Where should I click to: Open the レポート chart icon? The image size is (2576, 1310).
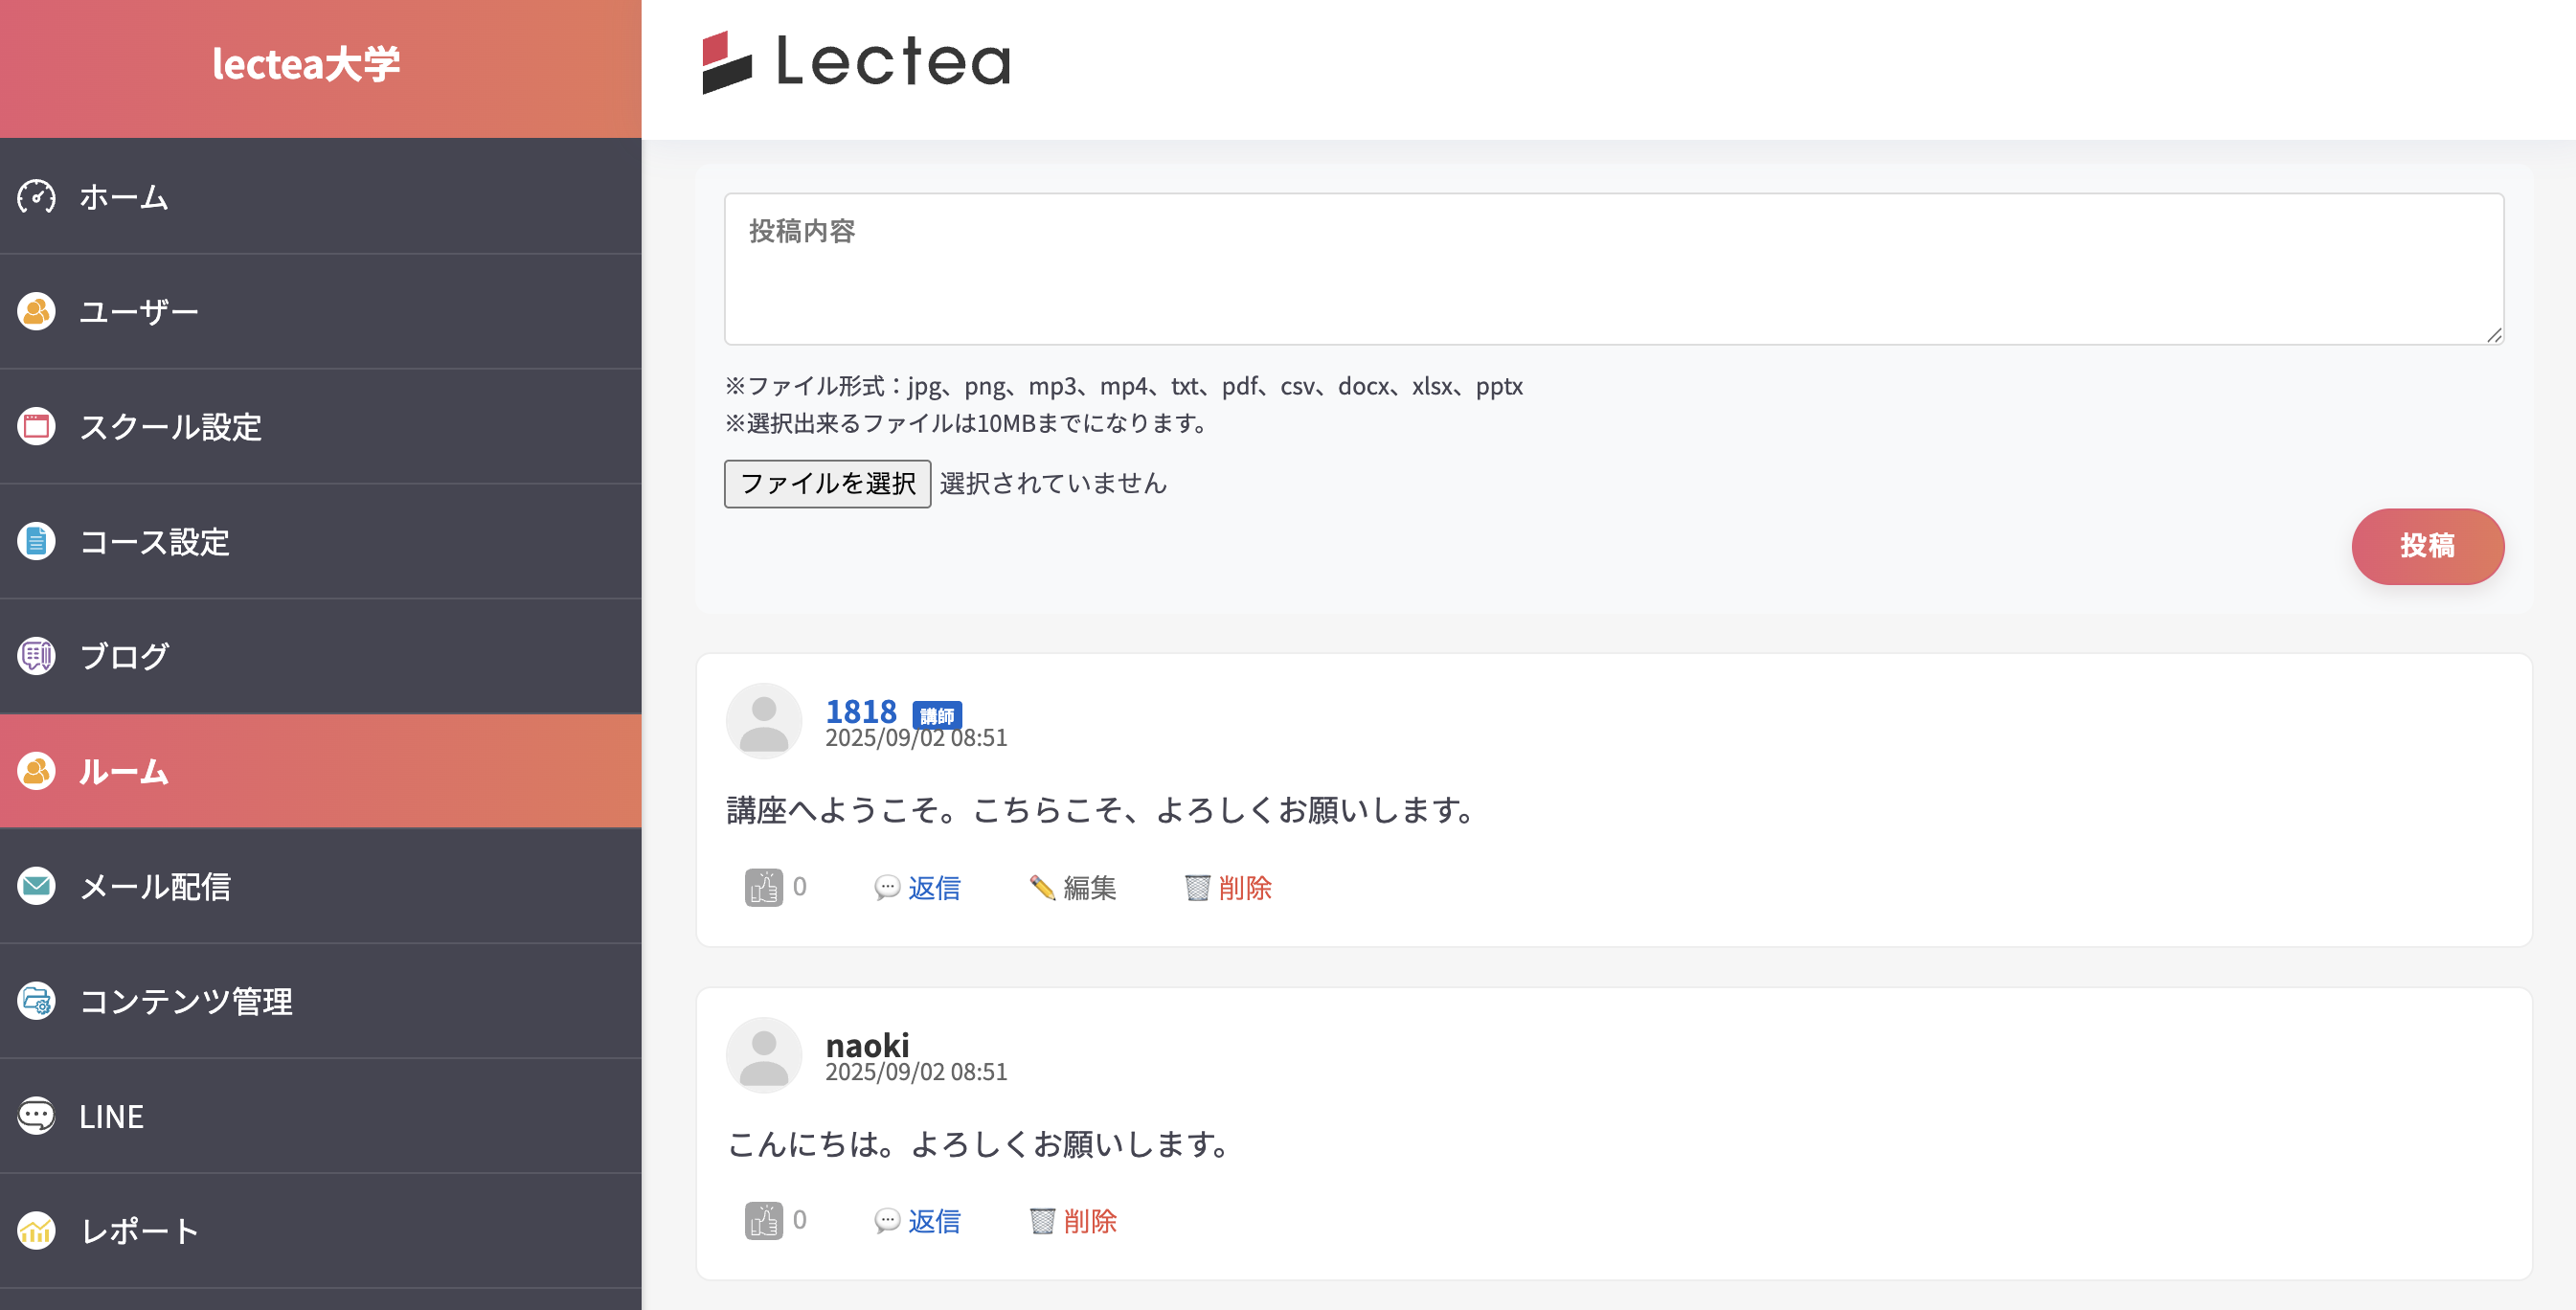36,1231
